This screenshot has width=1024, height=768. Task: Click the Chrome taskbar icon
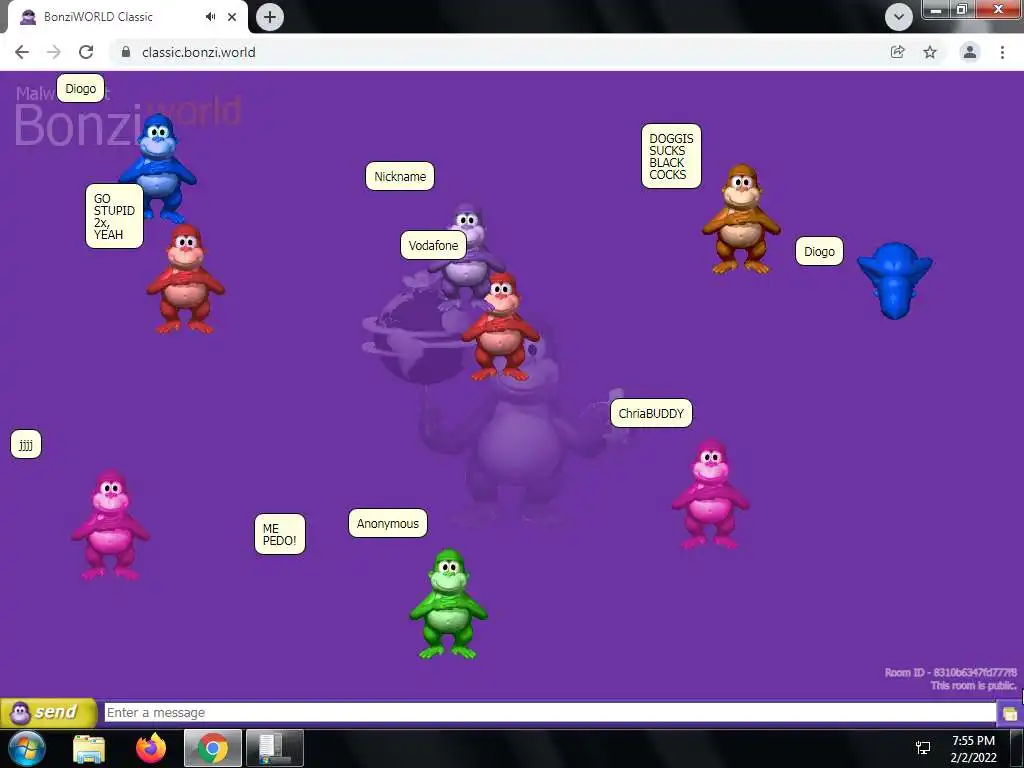(213, 748)
